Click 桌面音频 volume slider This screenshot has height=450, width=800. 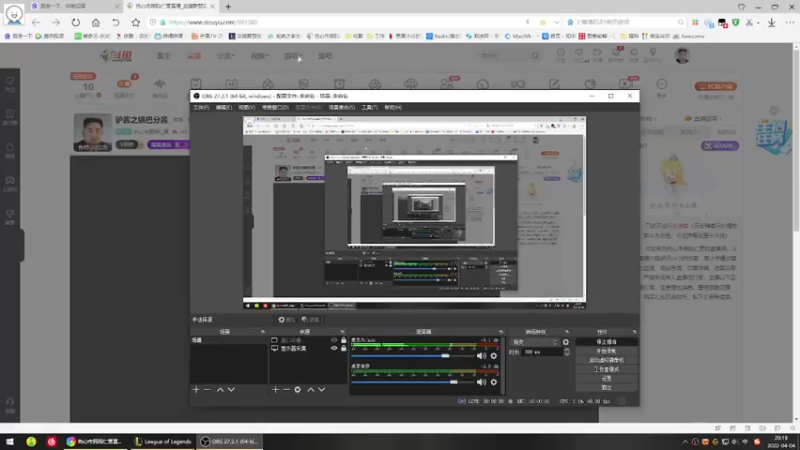click(x=413, y=382)
